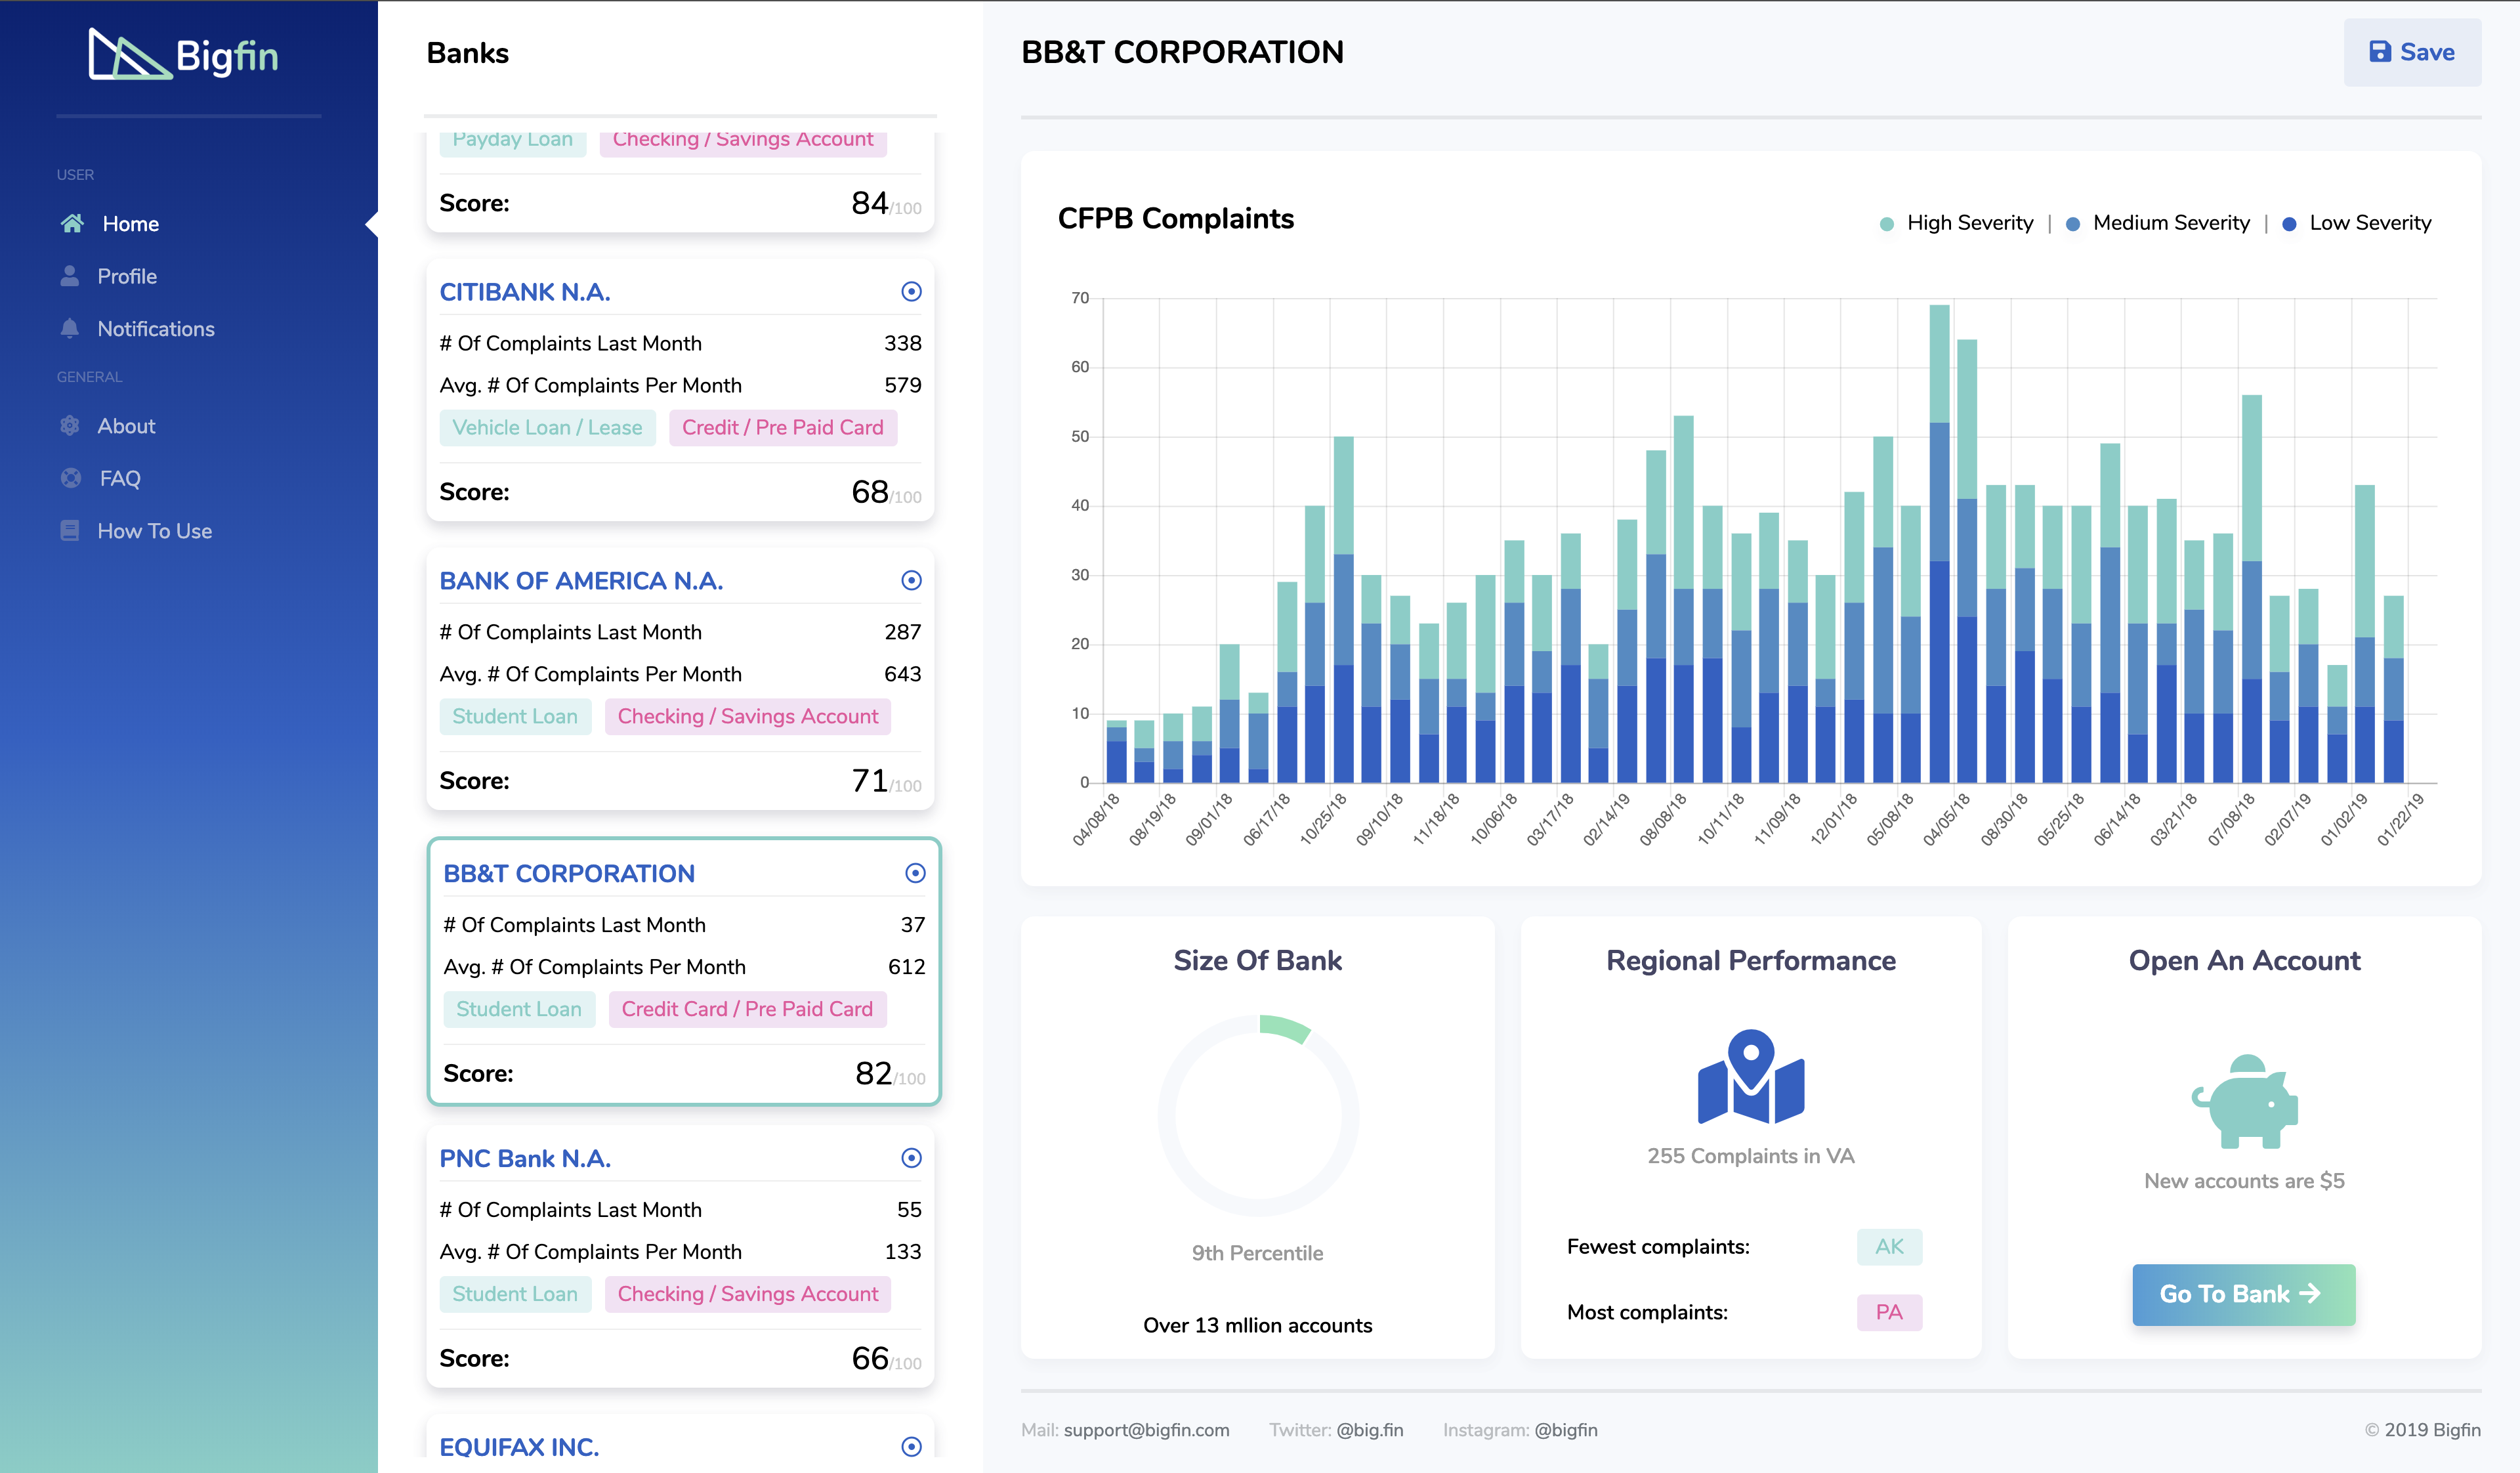Toggle the High Severity legend item
The image size is (2520, 1473).
(x=1957, y=223)
